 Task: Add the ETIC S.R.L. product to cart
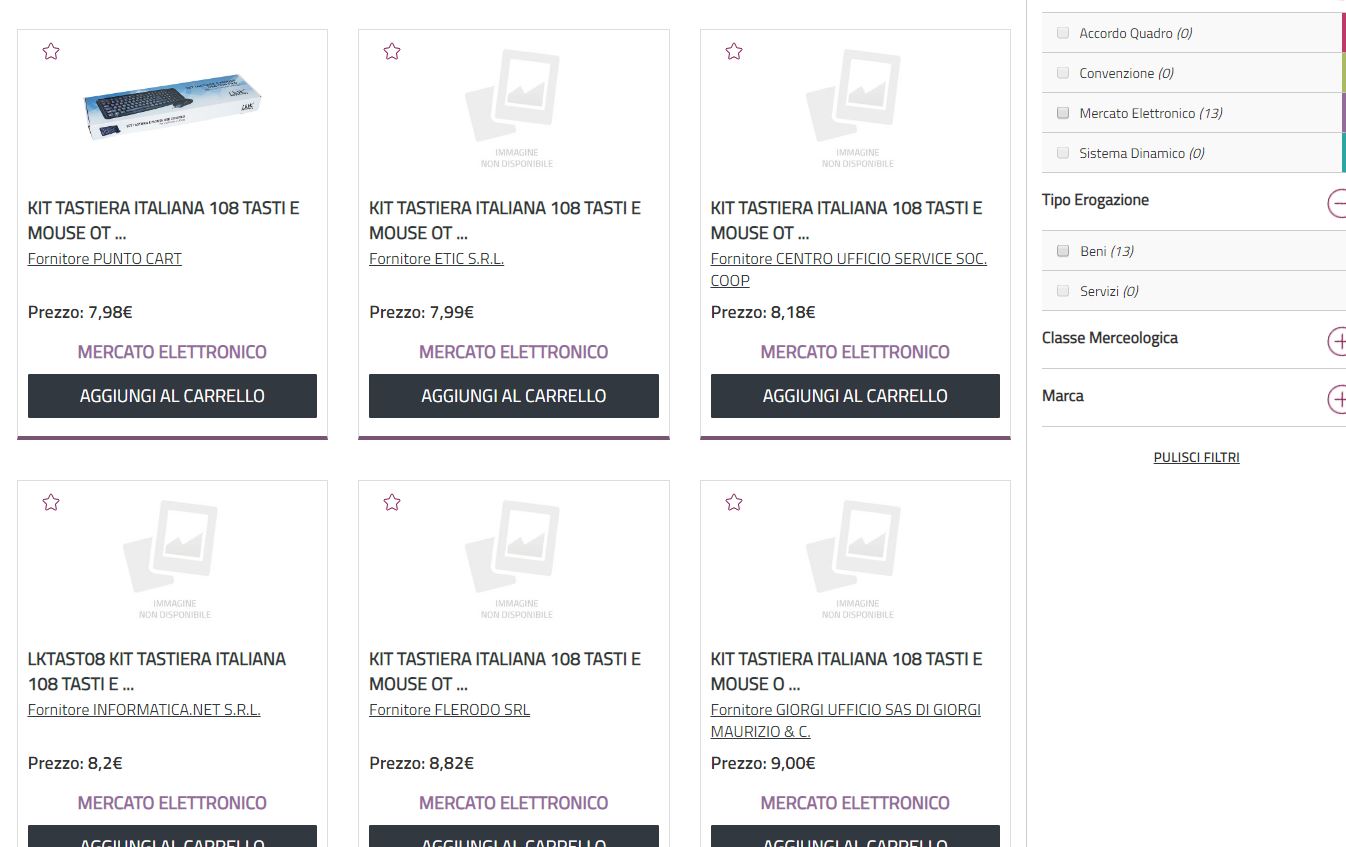514,396
